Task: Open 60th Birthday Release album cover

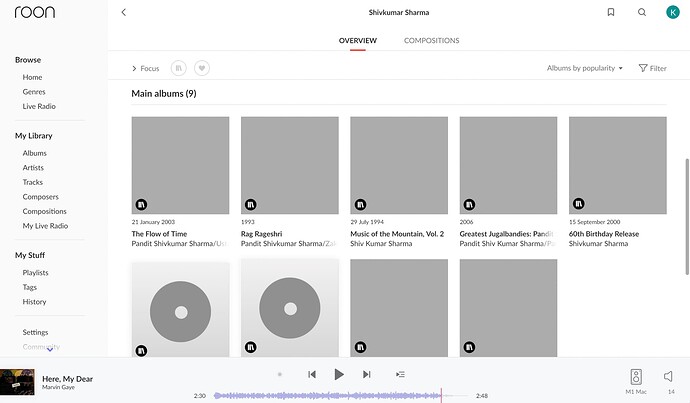Action: click(x=618, y=165)
